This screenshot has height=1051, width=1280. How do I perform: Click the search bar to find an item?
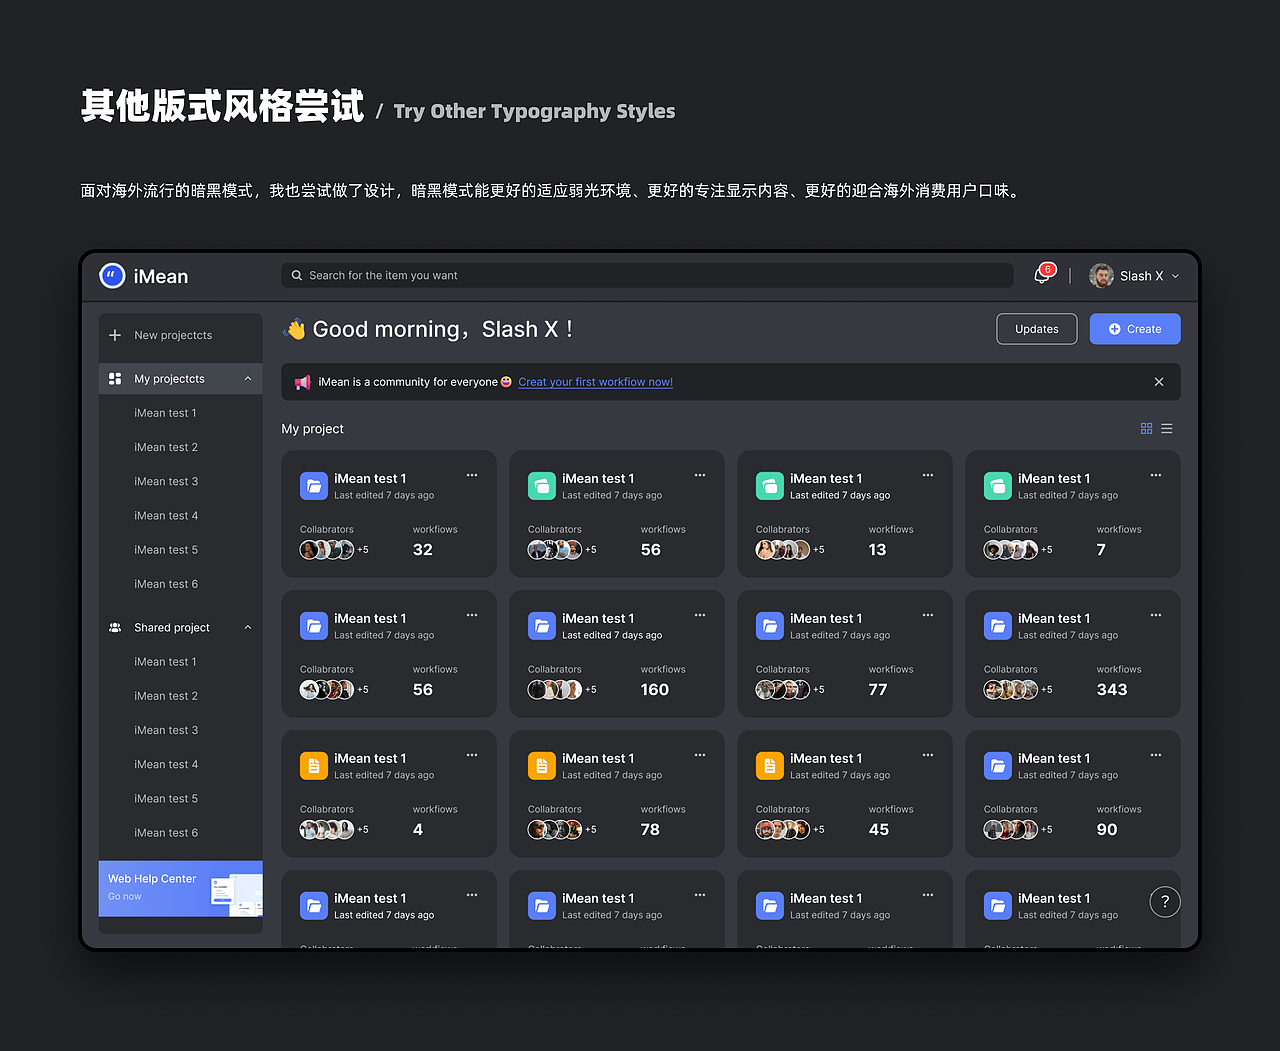click(647, 275)
